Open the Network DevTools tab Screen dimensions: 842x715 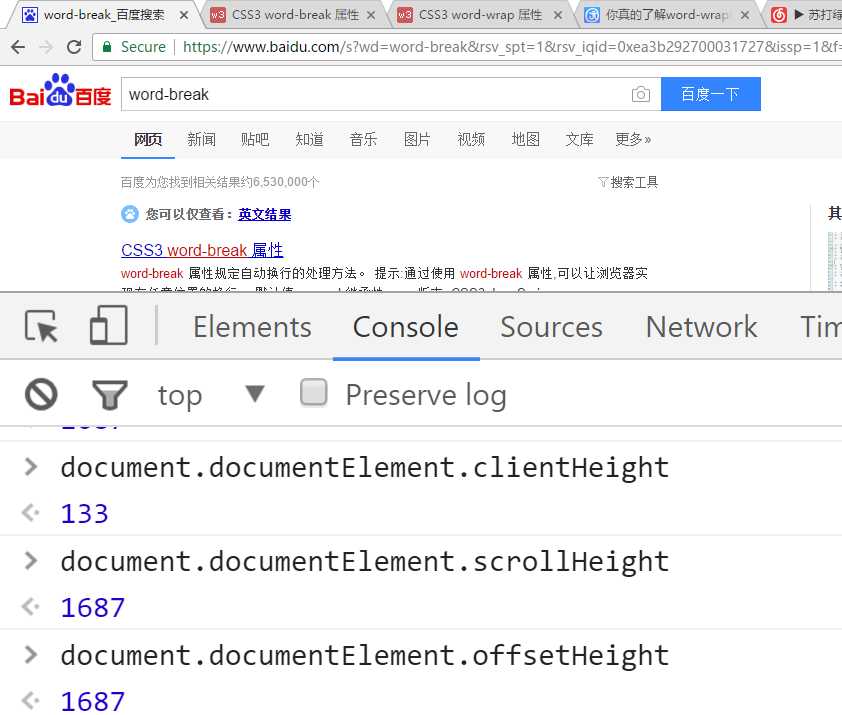click(x=701, y=327)
